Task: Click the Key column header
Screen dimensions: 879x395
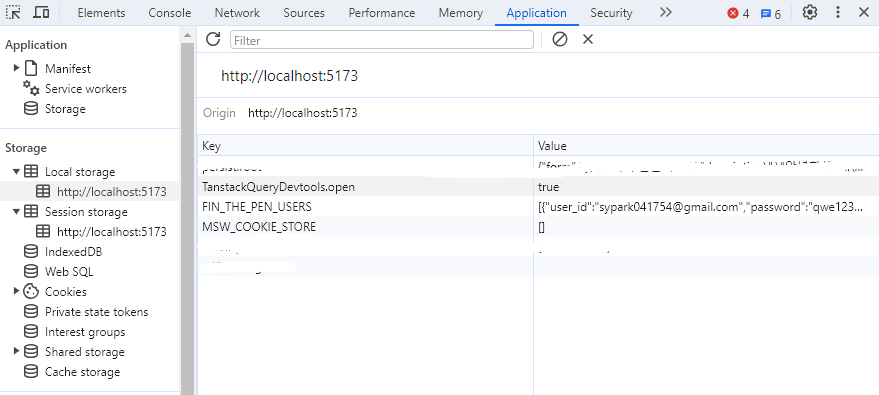Action: coord(366,146)
